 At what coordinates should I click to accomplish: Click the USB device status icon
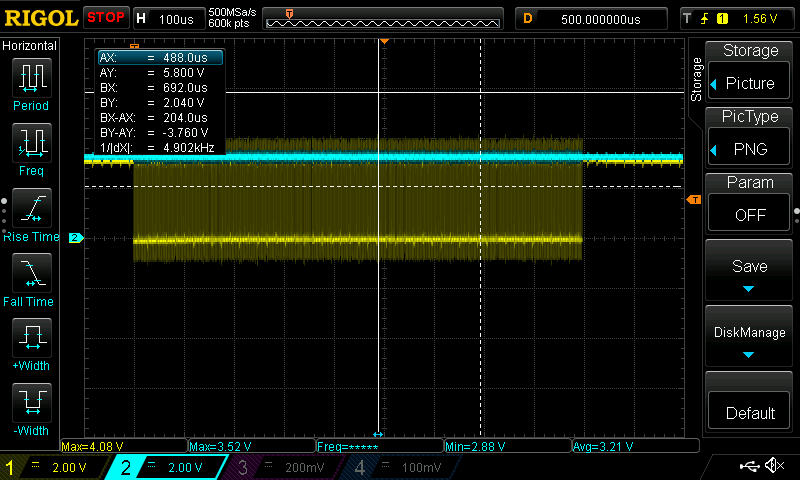tap(748, 466)
